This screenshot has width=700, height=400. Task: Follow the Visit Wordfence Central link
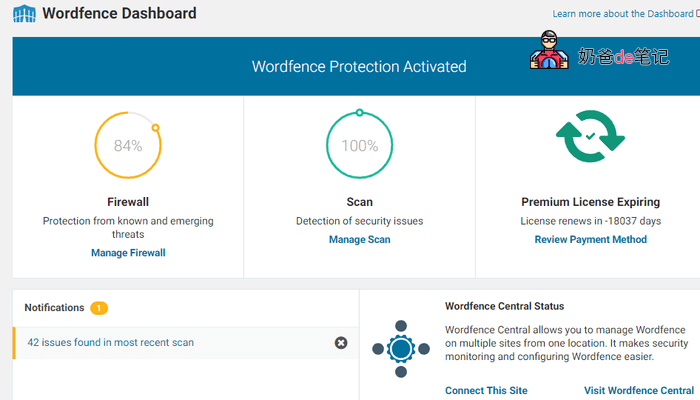pyautogui.click(x=638, y=390)
